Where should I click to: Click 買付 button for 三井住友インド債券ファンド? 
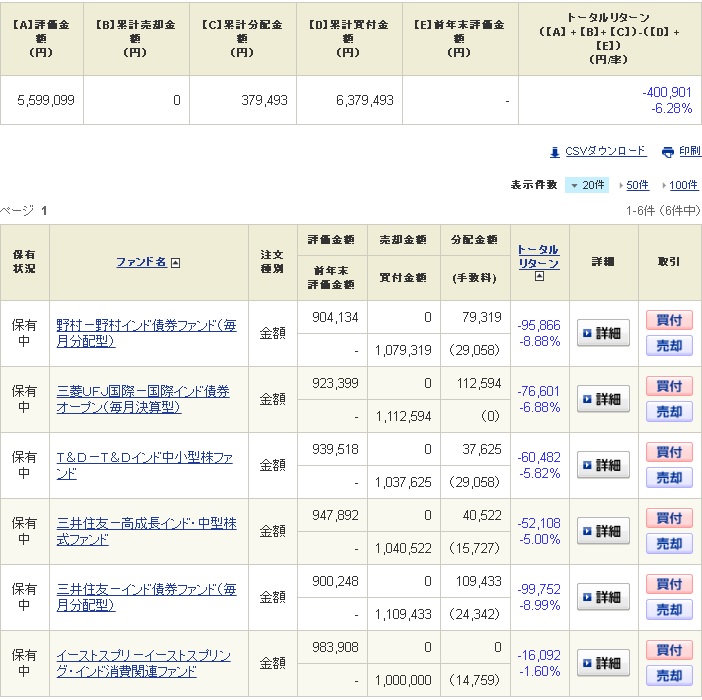click(x=669, y=584)
